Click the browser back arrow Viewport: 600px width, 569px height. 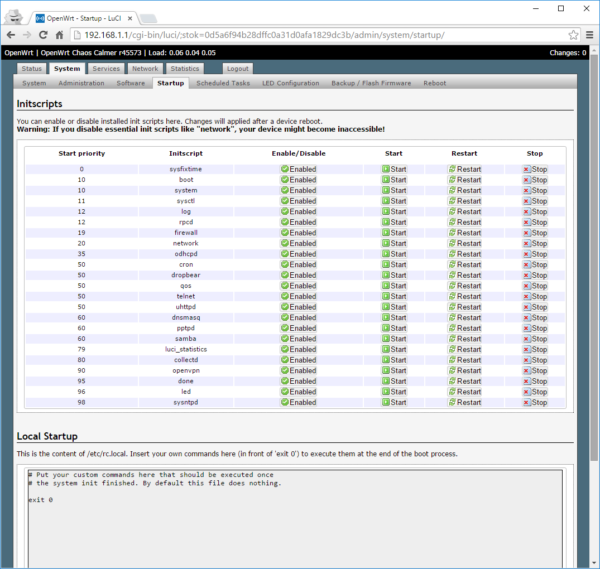pyautogui.click(x=12, y=34)
